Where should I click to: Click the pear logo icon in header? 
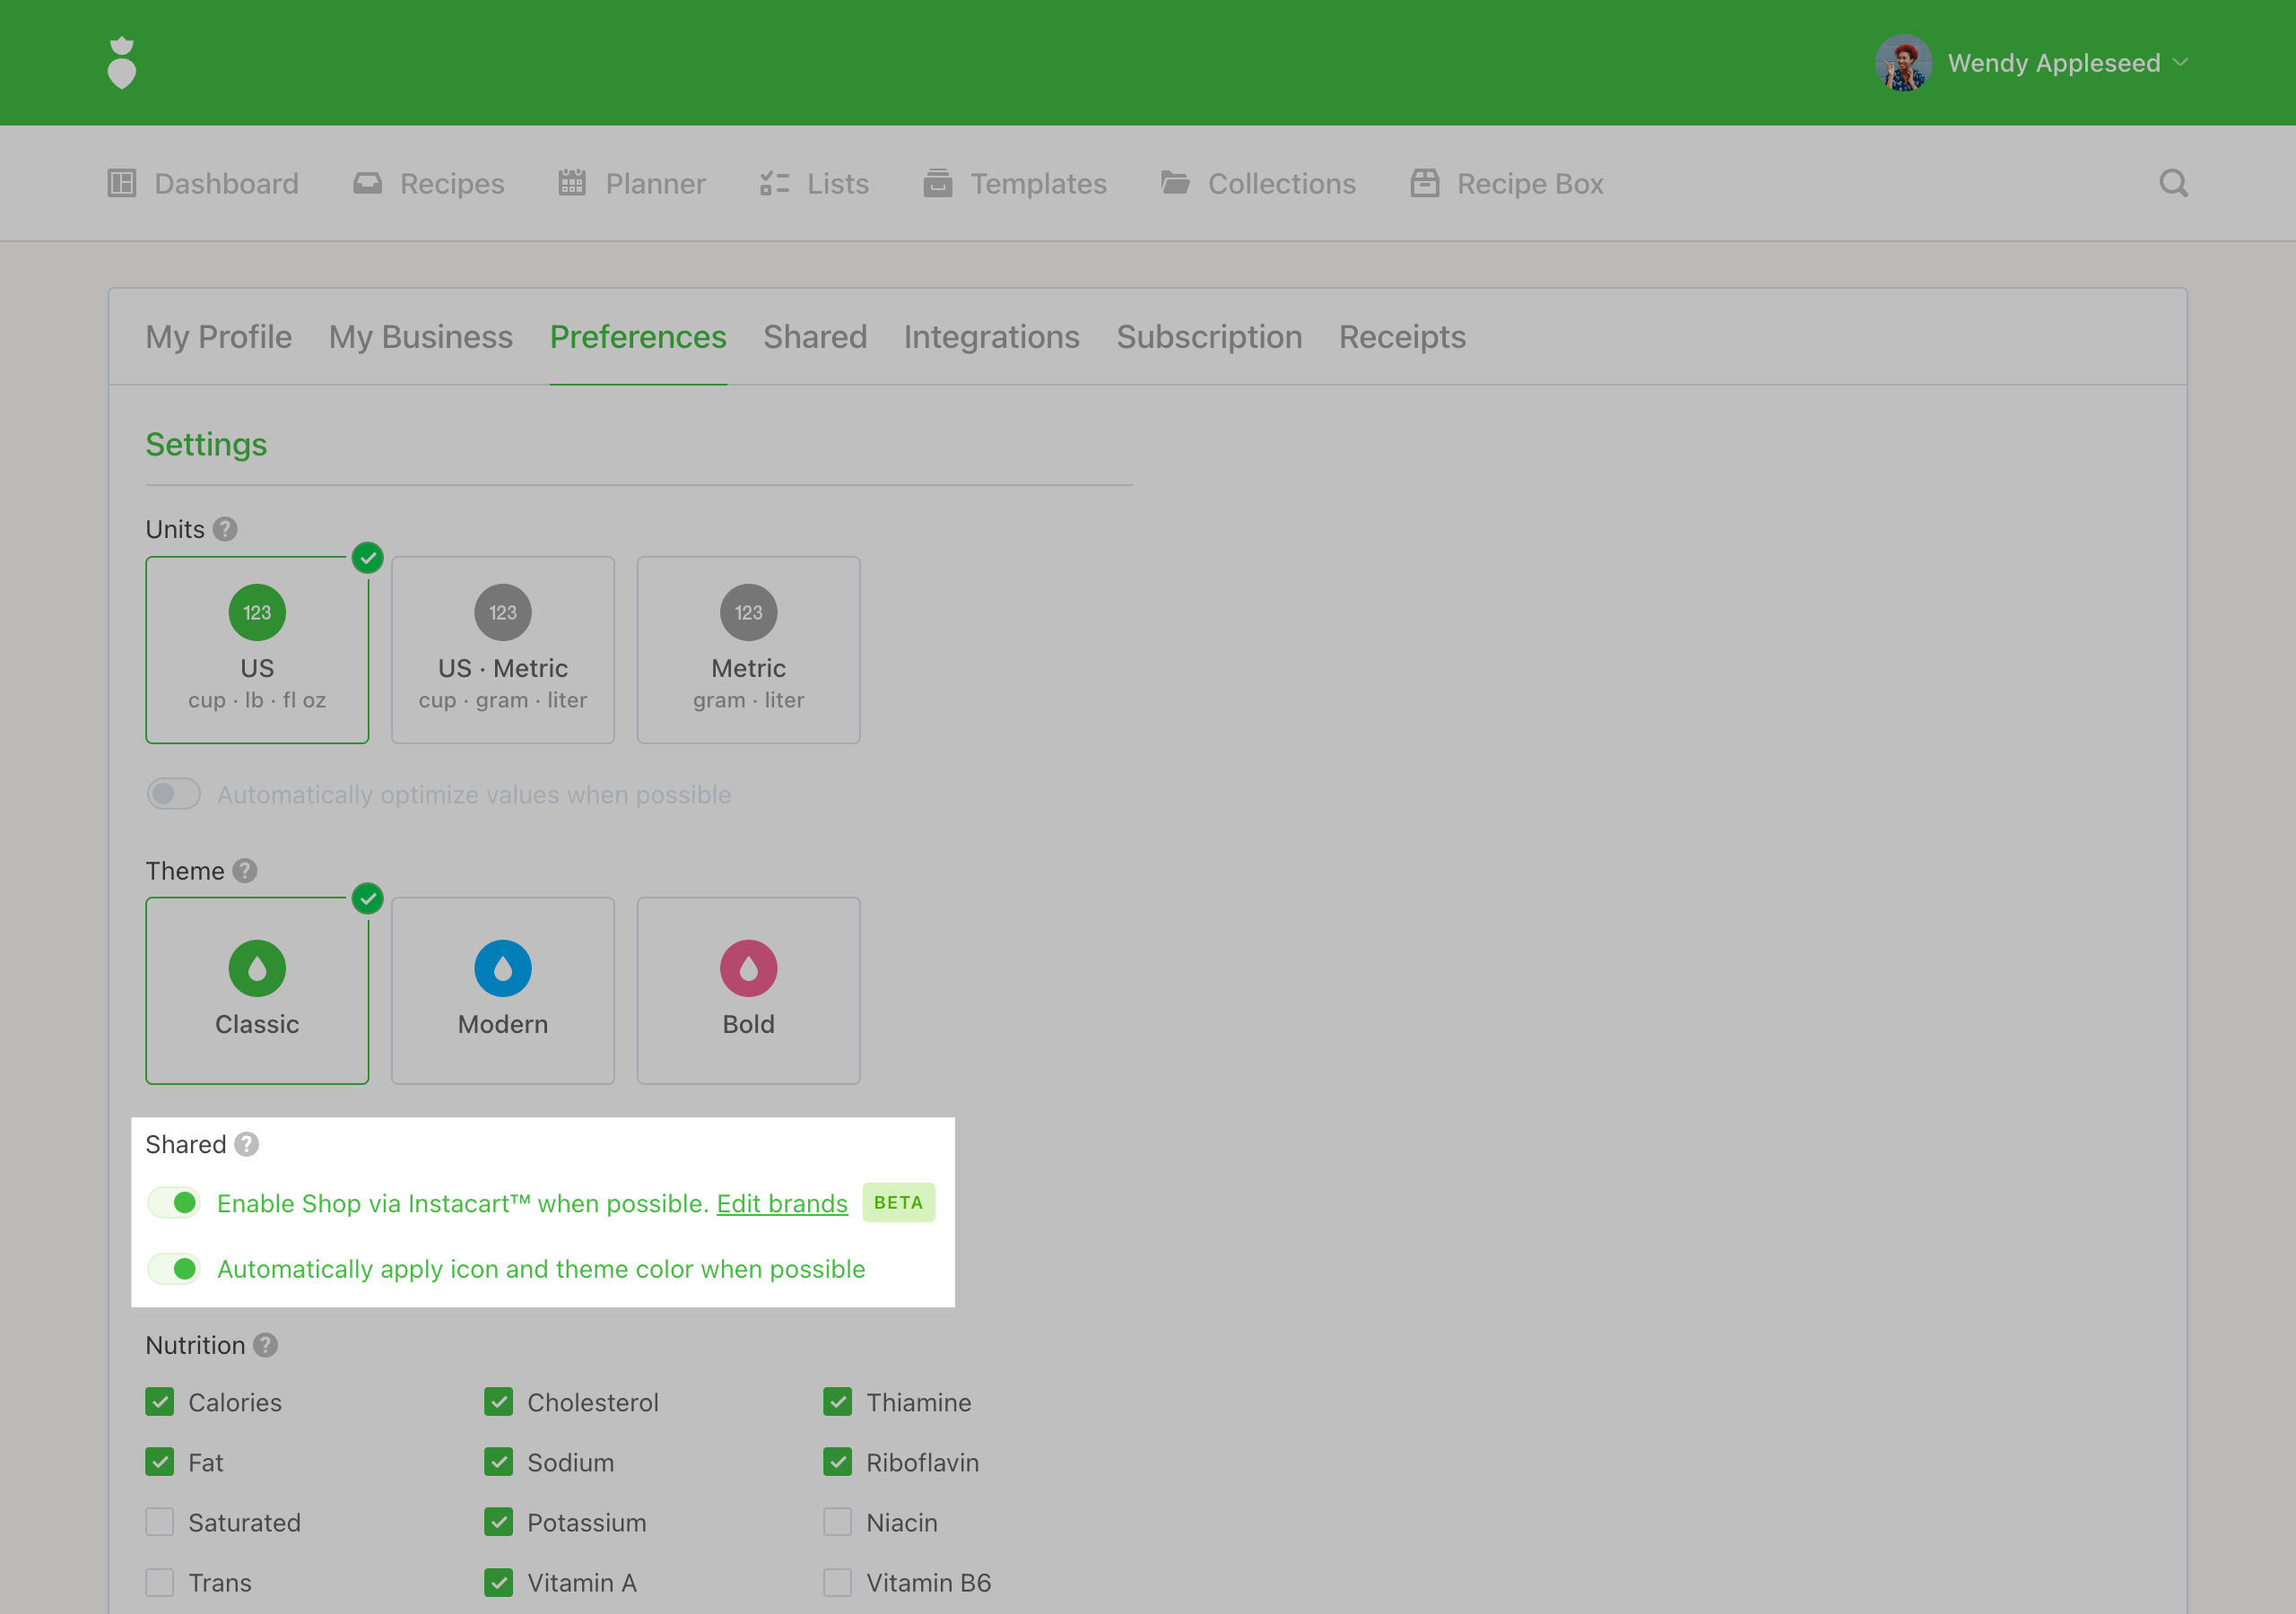tap(121, 63)
